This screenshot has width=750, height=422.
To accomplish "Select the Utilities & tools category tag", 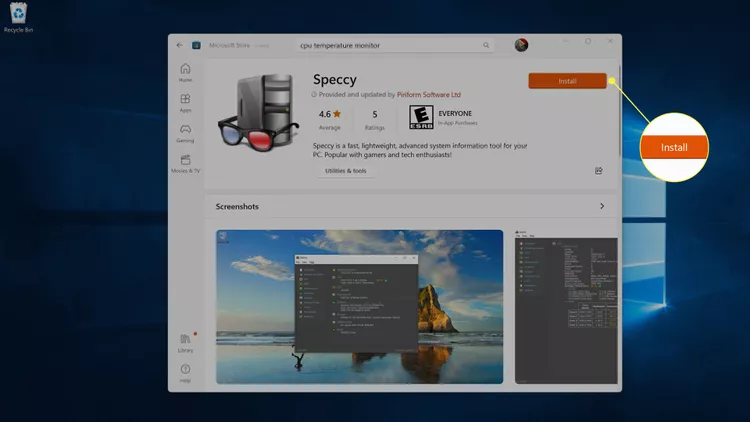I will 345,171.
